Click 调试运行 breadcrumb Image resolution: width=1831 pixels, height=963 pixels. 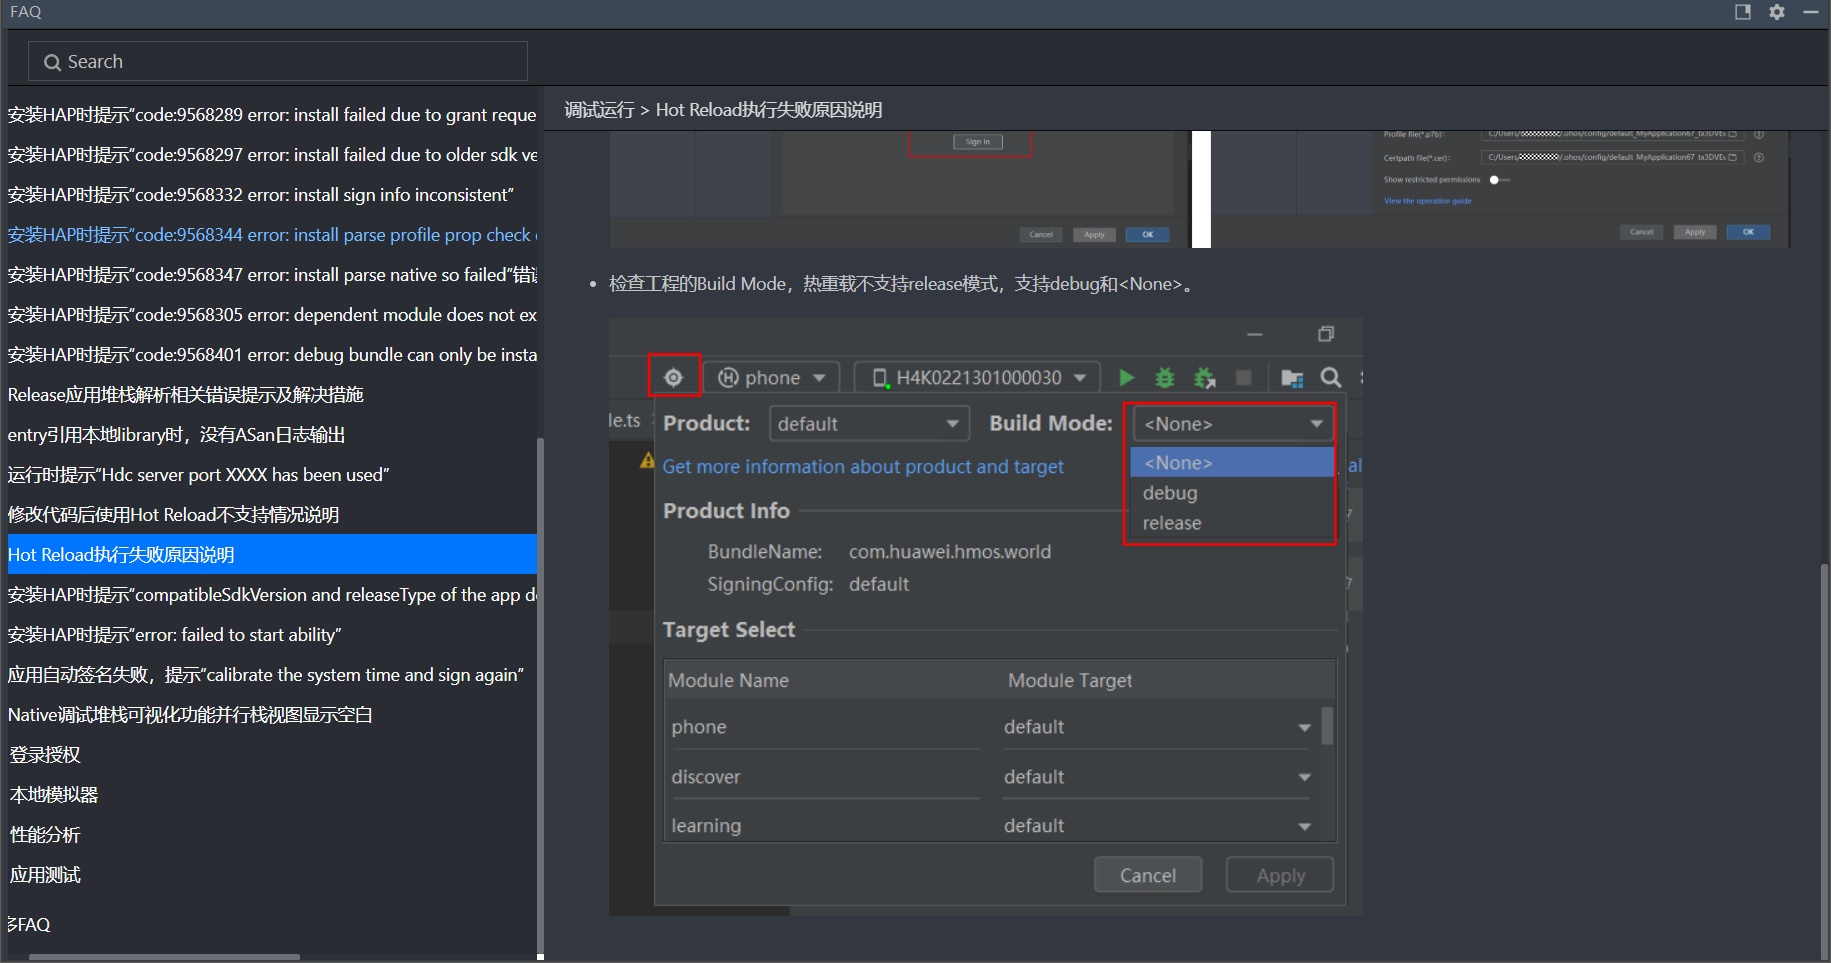(599, 110)
